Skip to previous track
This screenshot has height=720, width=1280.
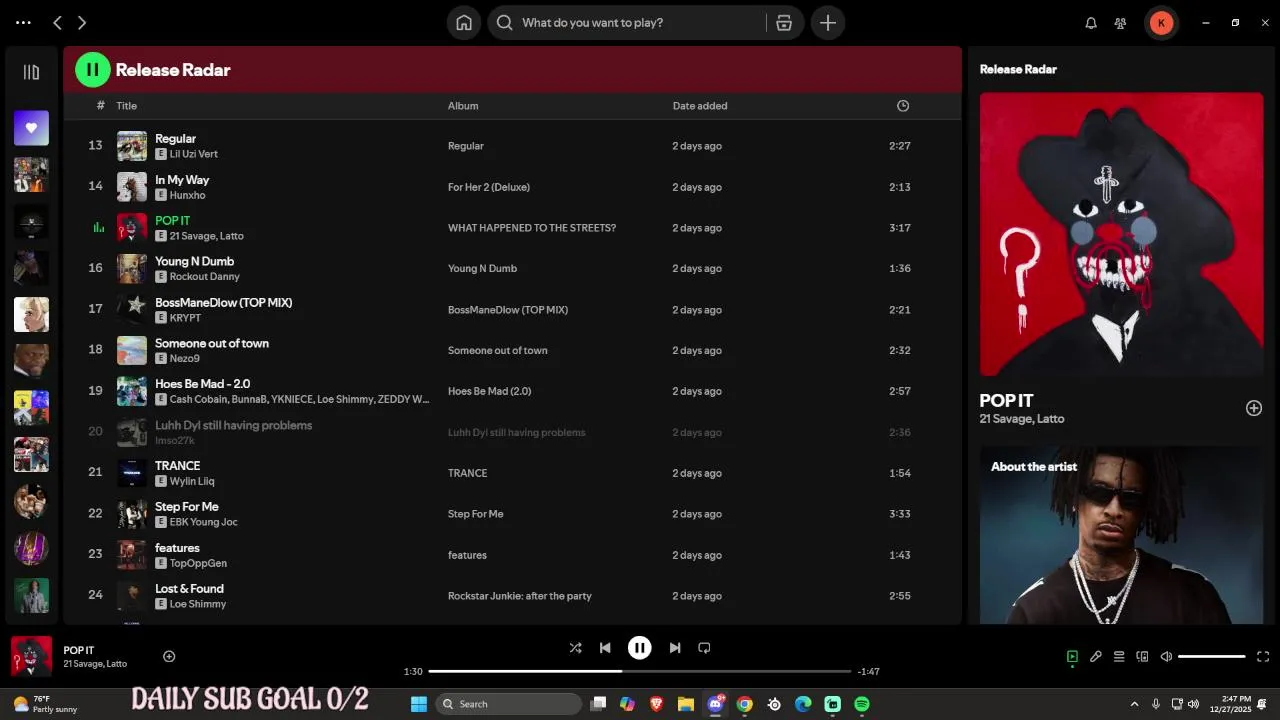(x=605, y=648)
